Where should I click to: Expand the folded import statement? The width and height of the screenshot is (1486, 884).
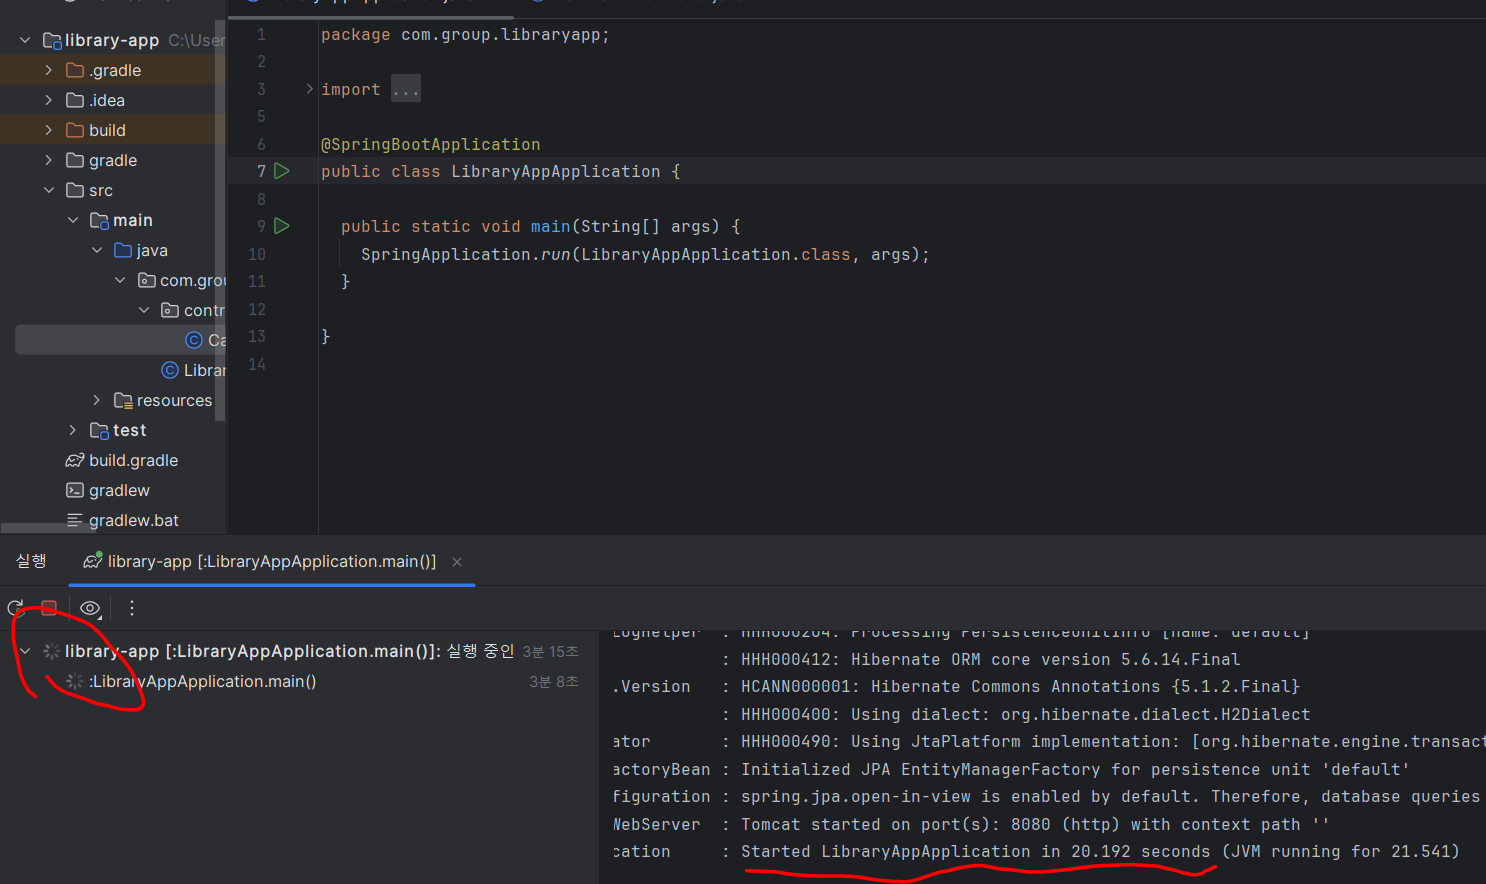coord(309,89)
